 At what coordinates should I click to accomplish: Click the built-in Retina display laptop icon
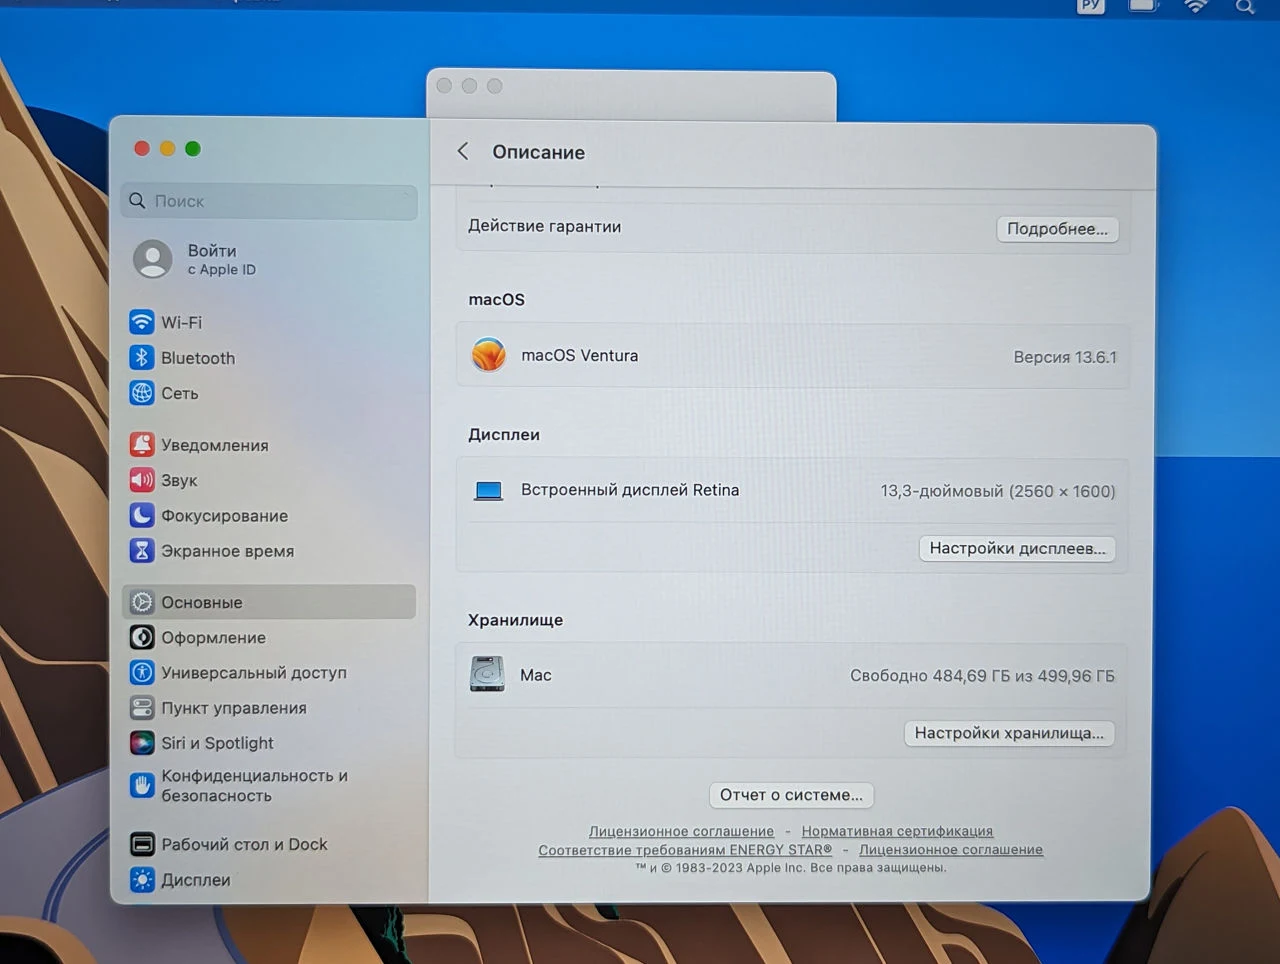489,491
